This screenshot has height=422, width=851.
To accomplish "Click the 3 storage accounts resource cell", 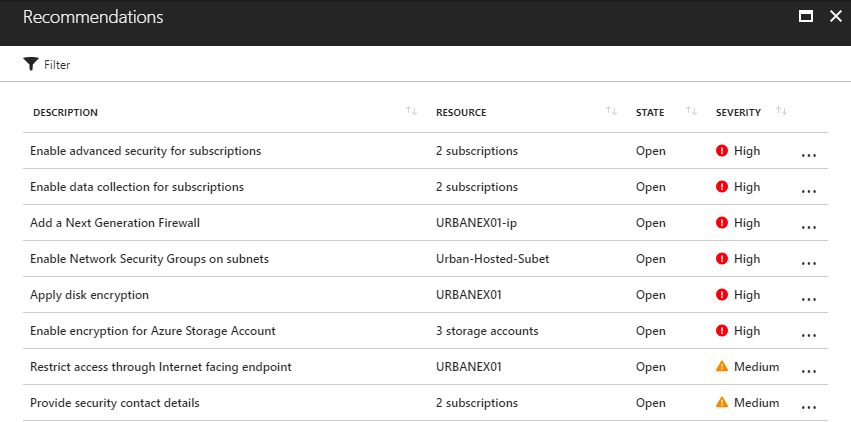I will [487, 331].
